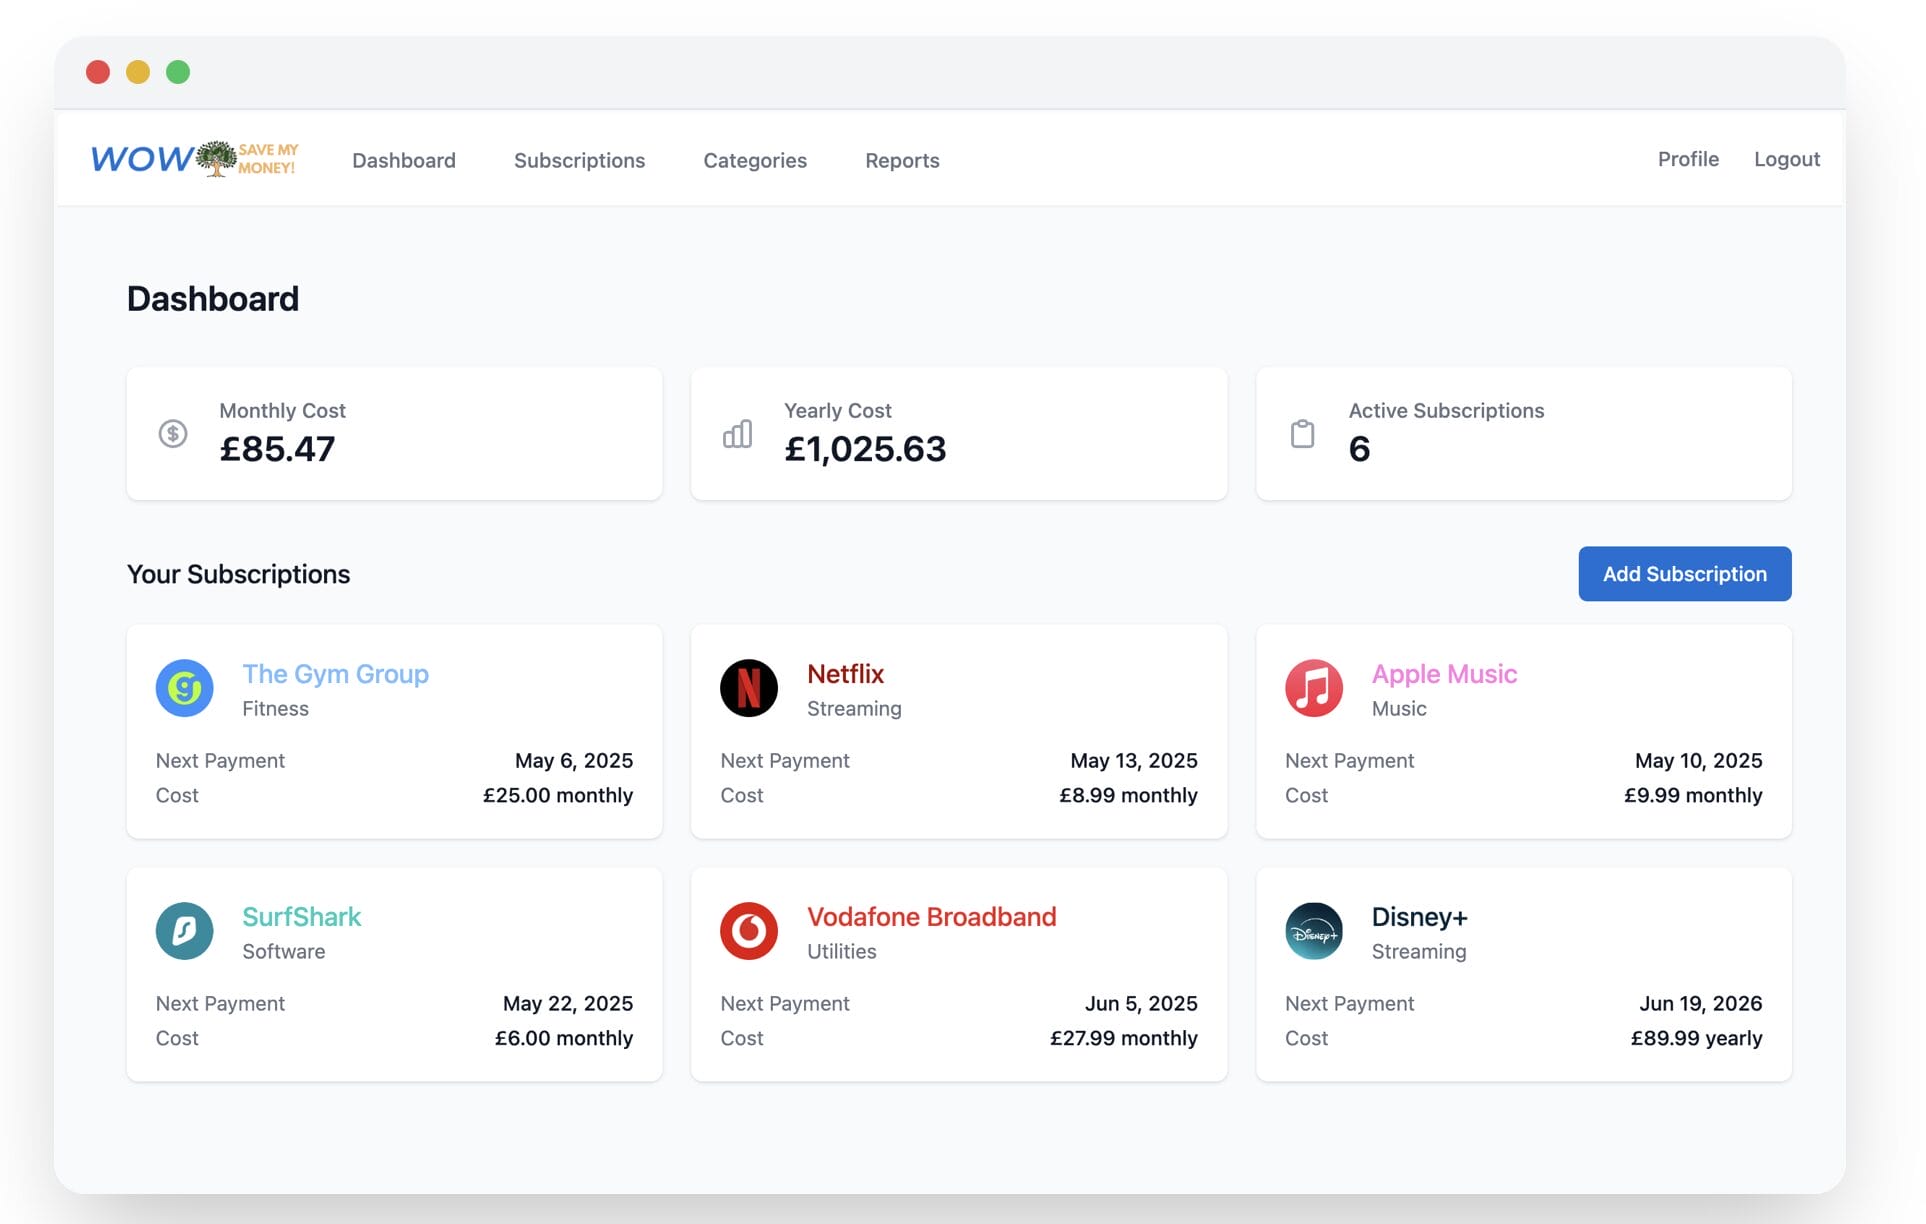Click Logout to sign out
1926x1224 pixels.
click(1787, 158)
